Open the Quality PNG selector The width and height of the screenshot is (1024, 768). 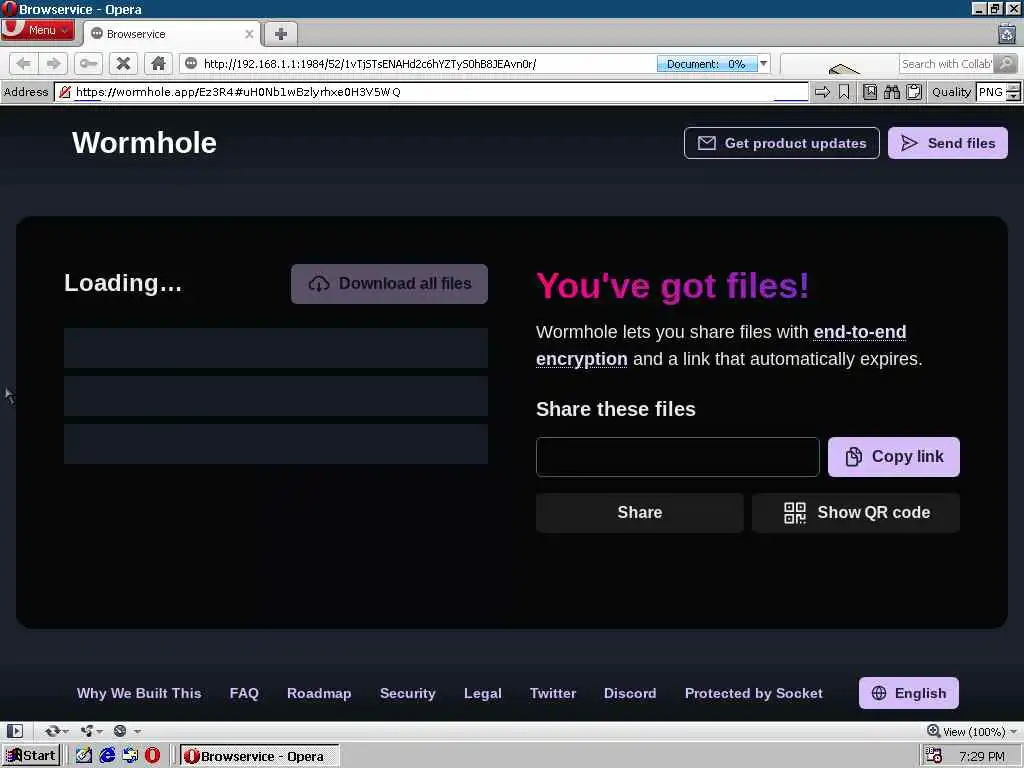tap(991, 92)
